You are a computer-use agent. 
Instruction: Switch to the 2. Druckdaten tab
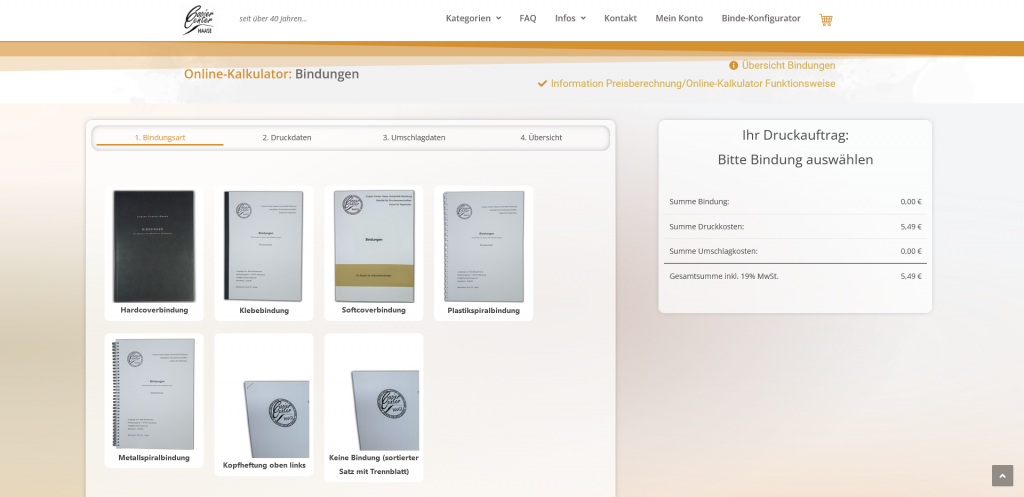pyautogui.click(x=287, y=137)
